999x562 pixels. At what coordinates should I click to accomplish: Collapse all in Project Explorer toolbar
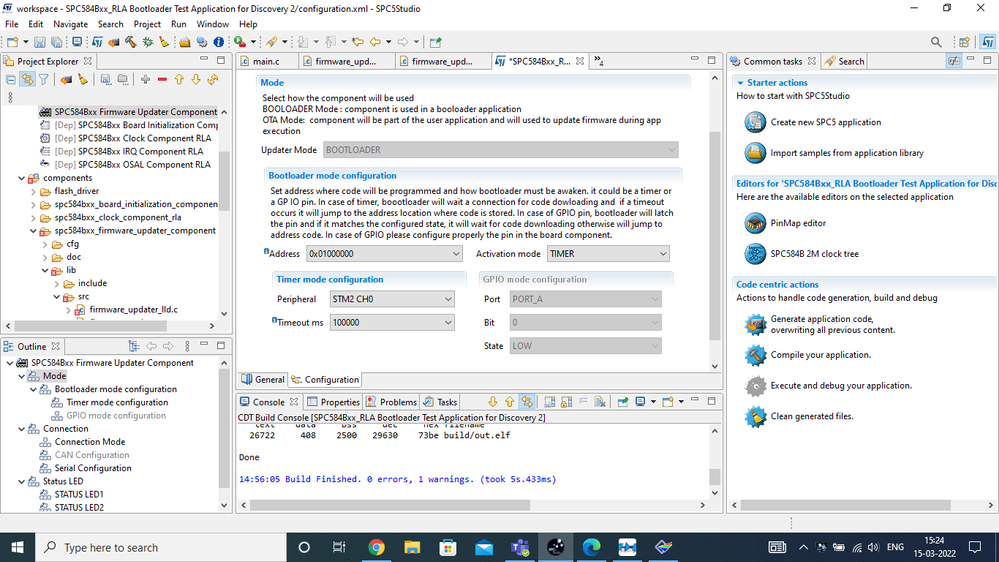pyautogui.click(x=11, y=80)
